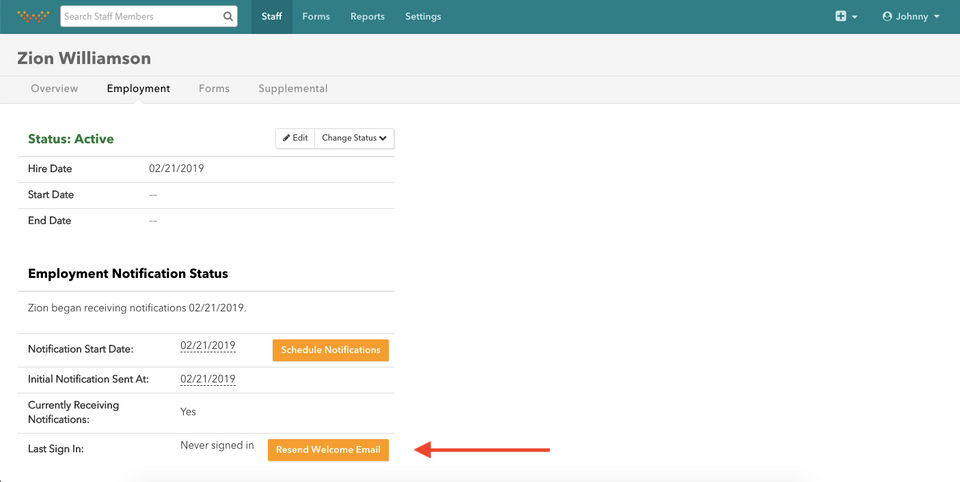Expand the Johnny account dropdown arrow

pos(936,17)
